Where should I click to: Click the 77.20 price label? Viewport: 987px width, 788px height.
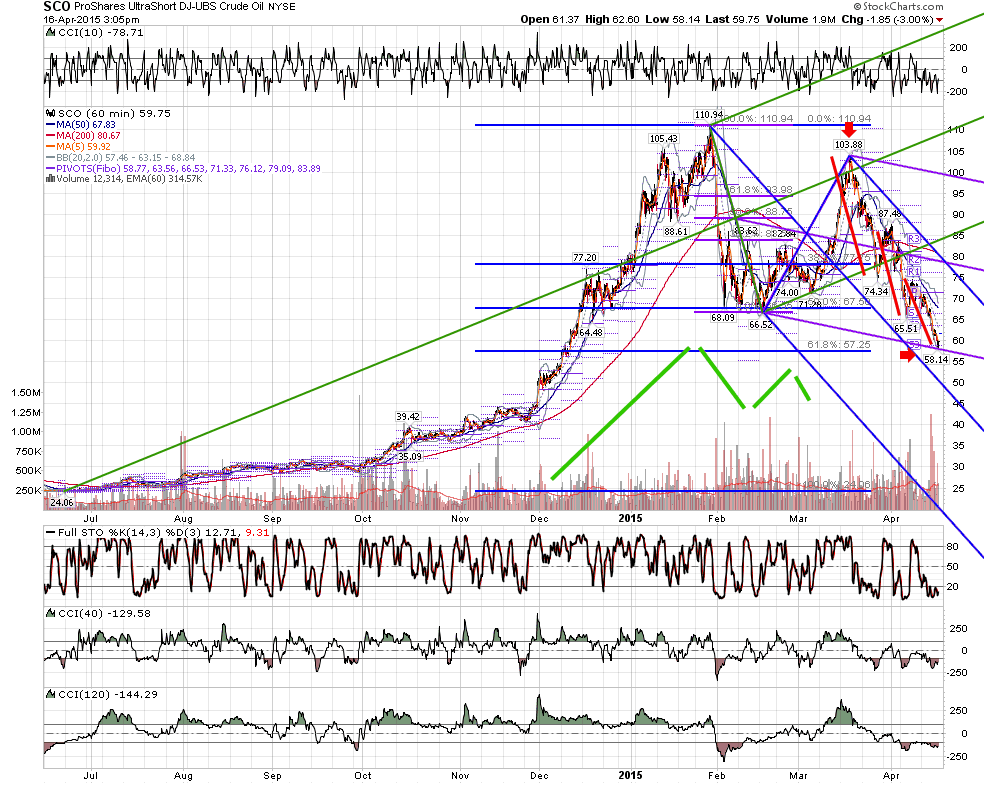point(584,257)
